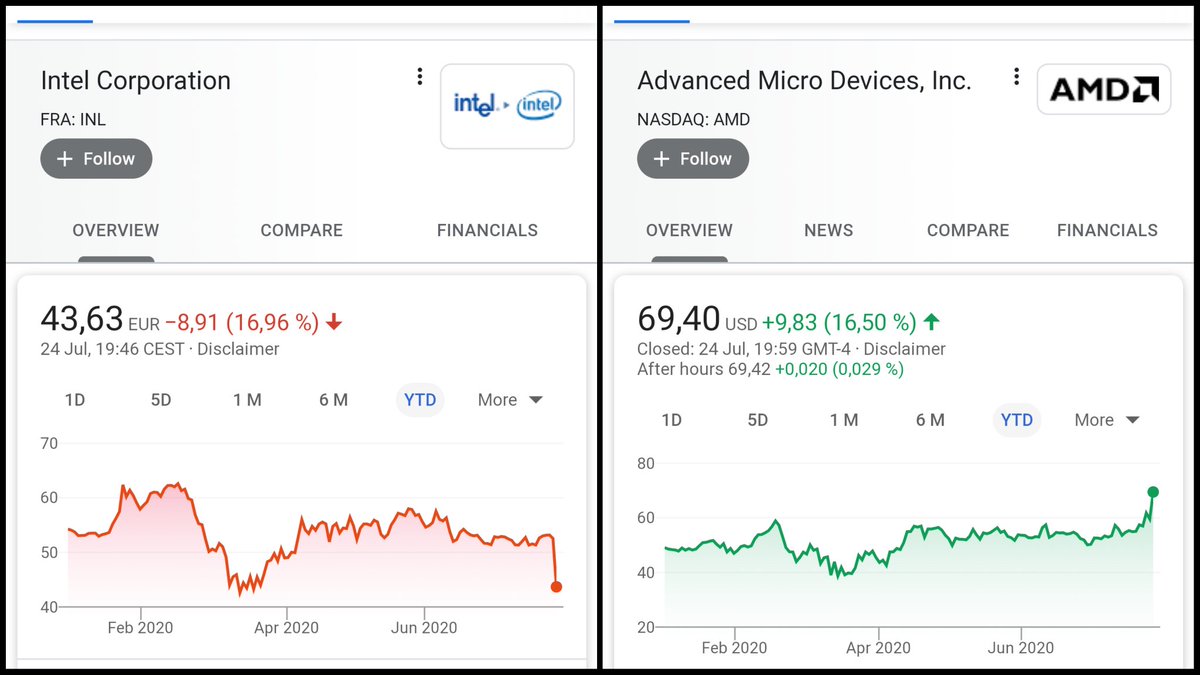Click Jun 2020 label on Intel chart

click(x=424, y=628)
